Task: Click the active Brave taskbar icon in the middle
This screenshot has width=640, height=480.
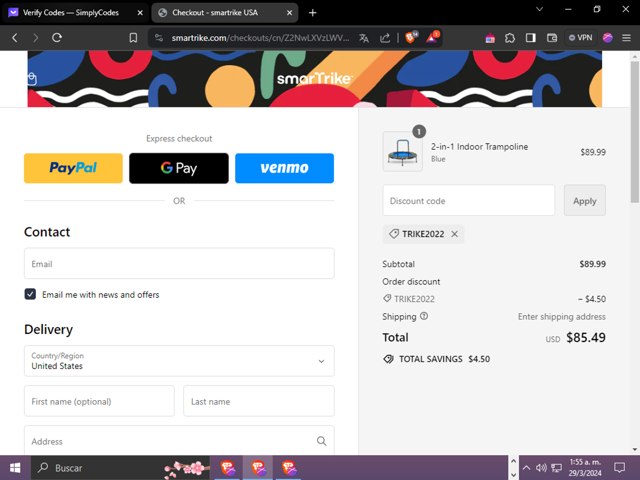Action: point(258,468)
